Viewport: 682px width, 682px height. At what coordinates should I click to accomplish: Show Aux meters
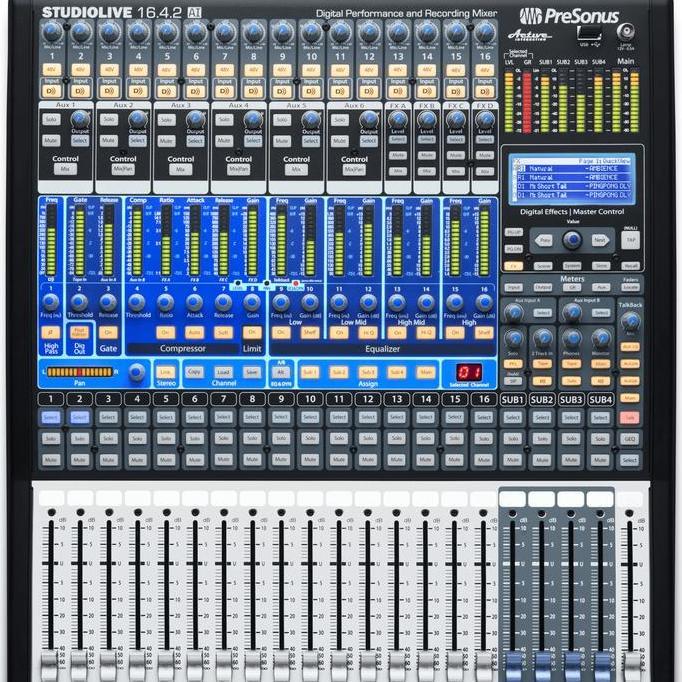601,288
